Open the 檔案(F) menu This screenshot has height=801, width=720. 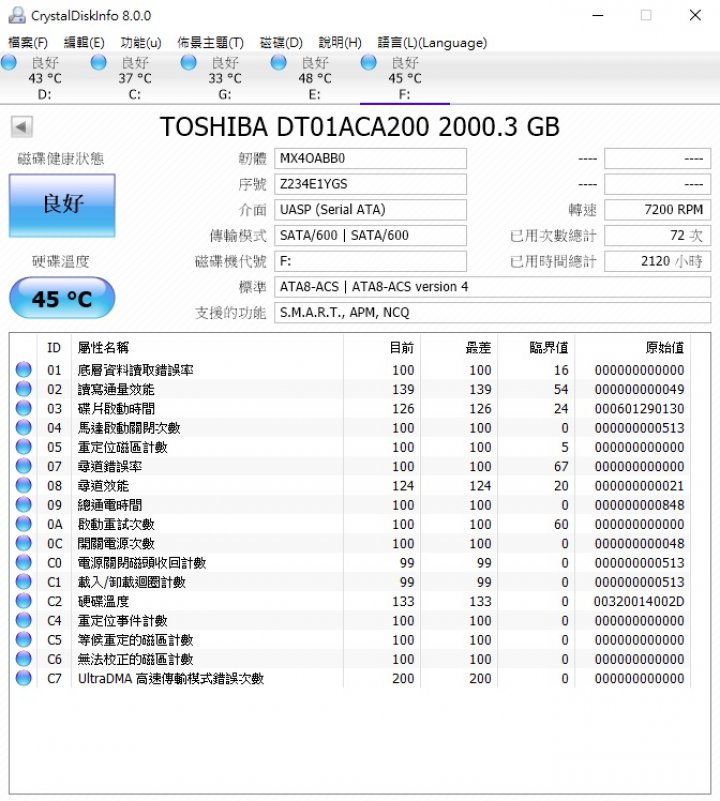point(28,42)
